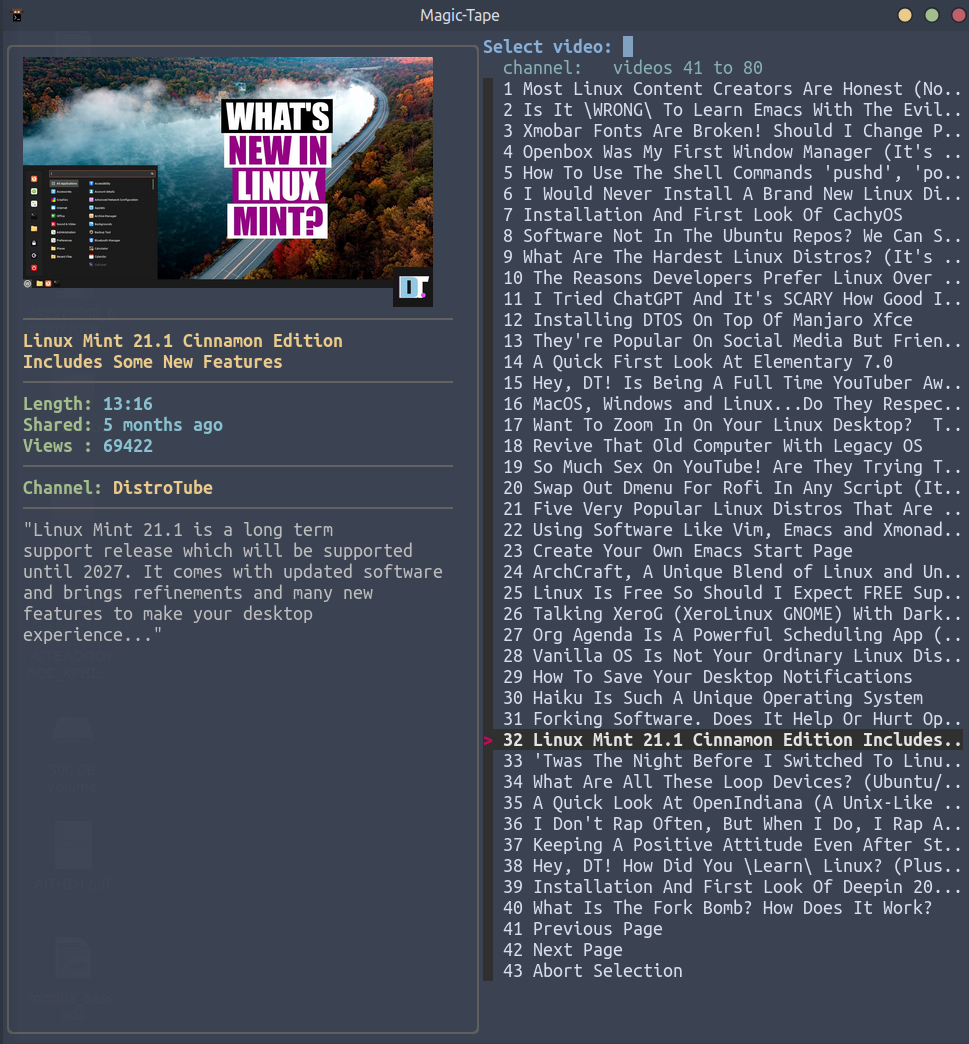Screen dimensions: 969x1044
Task: Click the vertical scrollbar beside video list
Action: coord(488,530)
